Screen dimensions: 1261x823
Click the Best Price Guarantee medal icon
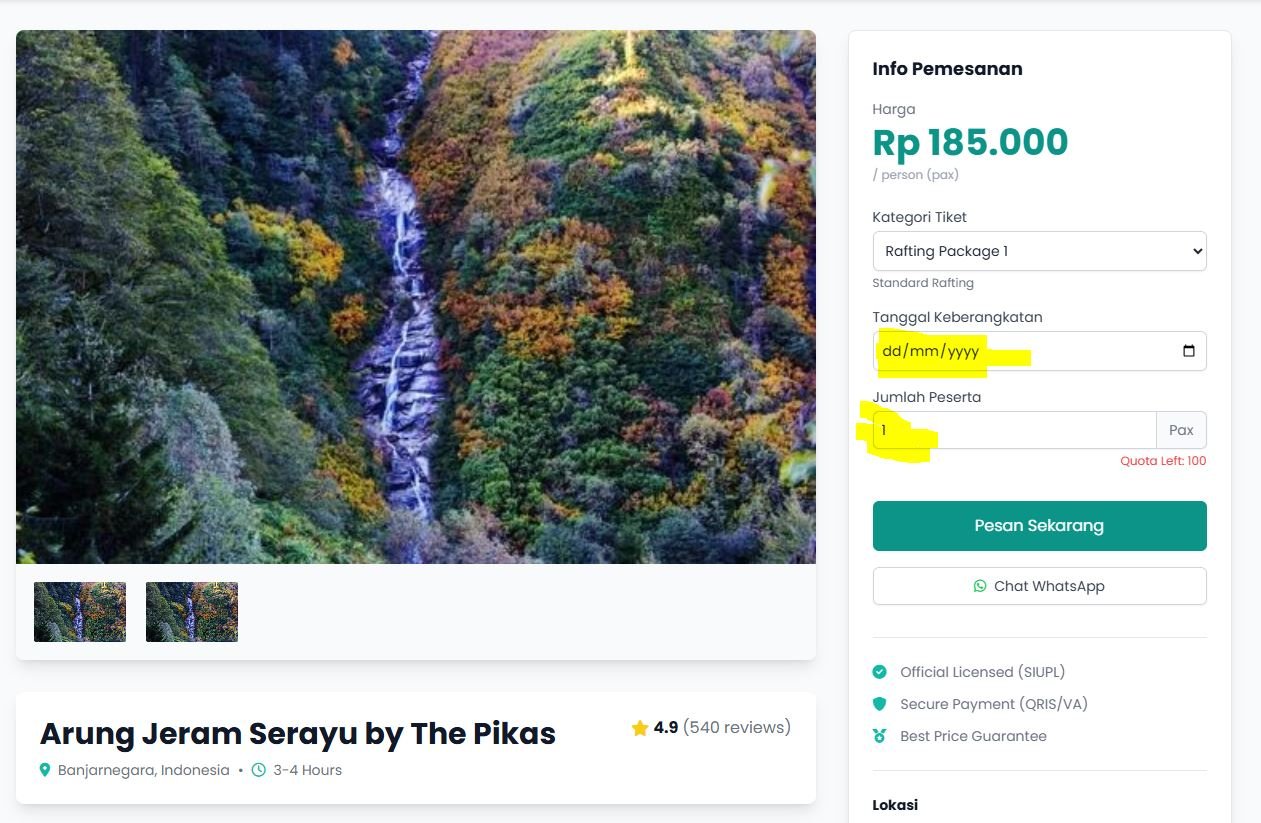881,736
